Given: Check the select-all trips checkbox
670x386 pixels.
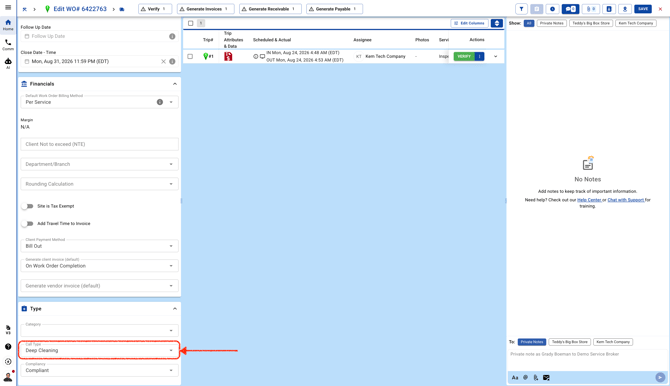Looking at the screenshot, I should pos(191,23).
